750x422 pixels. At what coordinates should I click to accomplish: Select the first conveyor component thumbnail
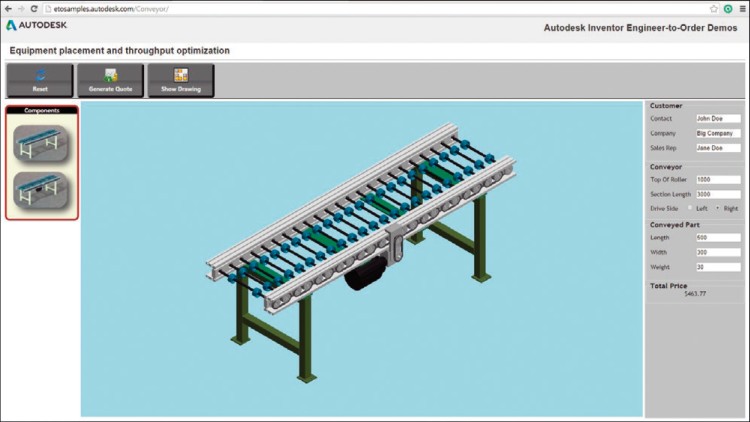click(x=41, y=144)
